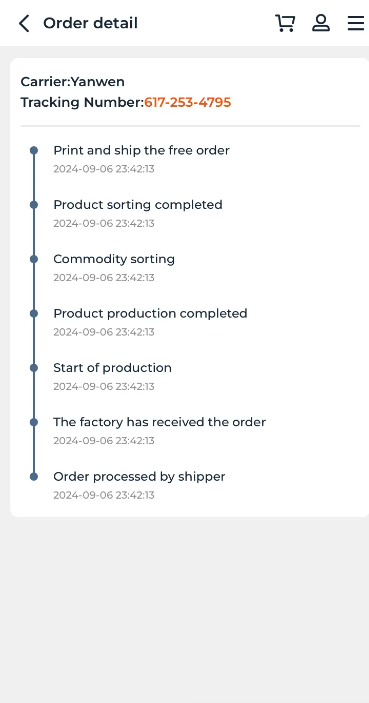Click the Print and ship timeline dot
This screenshot has width=369, height=703.
[x=34, y=151]
